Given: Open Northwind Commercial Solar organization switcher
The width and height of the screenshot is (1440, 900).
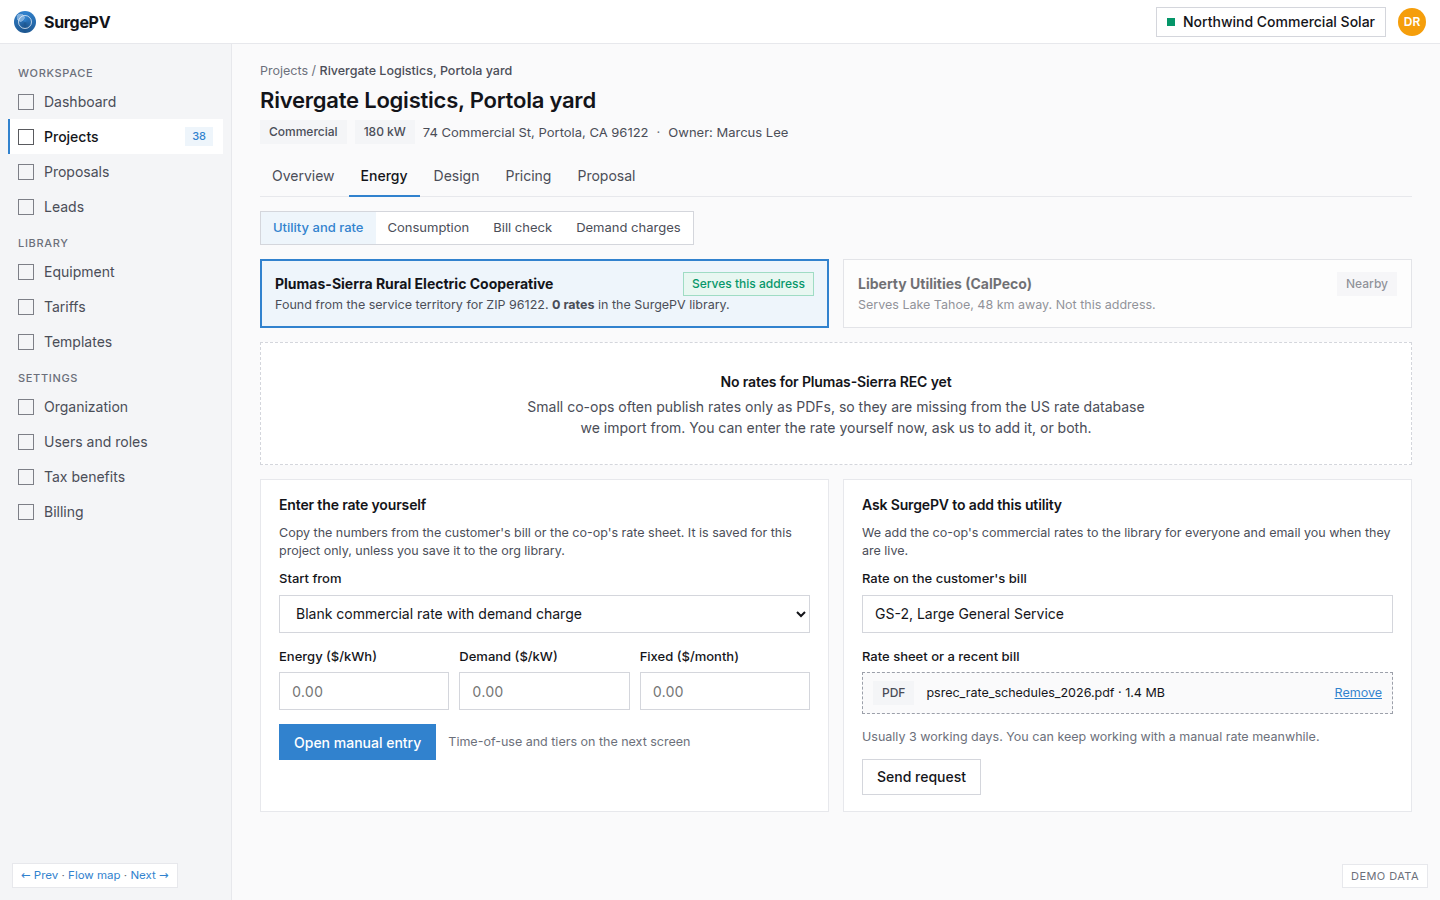Looking at the screenshot, I should pos(1270,22).
